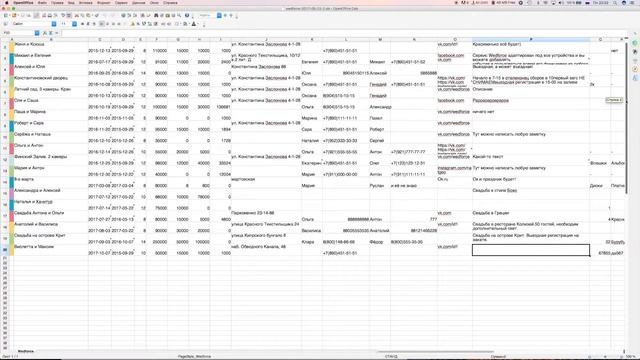Open the Gallery
Screen dimensions: 640x360
coord(167,16)
